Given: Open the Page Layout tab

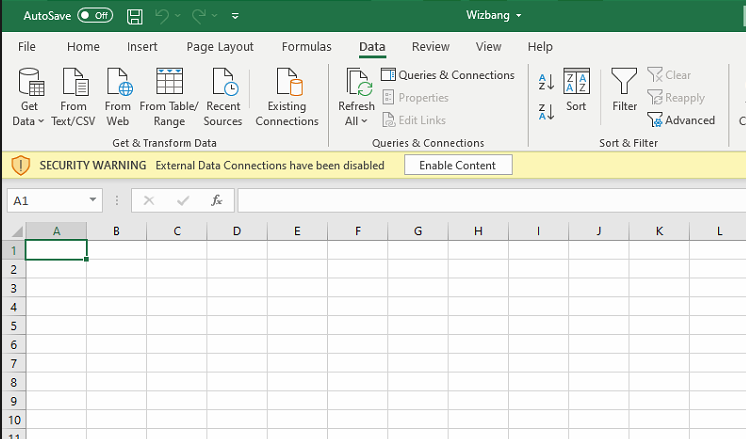Looking at the screenshot, I should coord(220,47).
